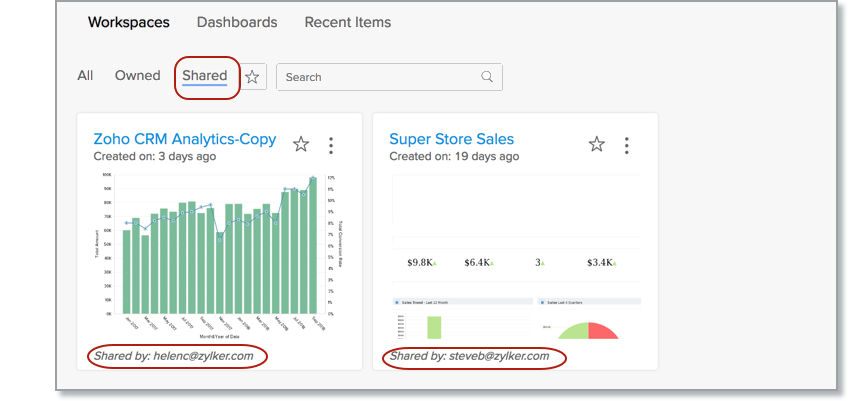Open the Dashboards tab

point(237,22)
